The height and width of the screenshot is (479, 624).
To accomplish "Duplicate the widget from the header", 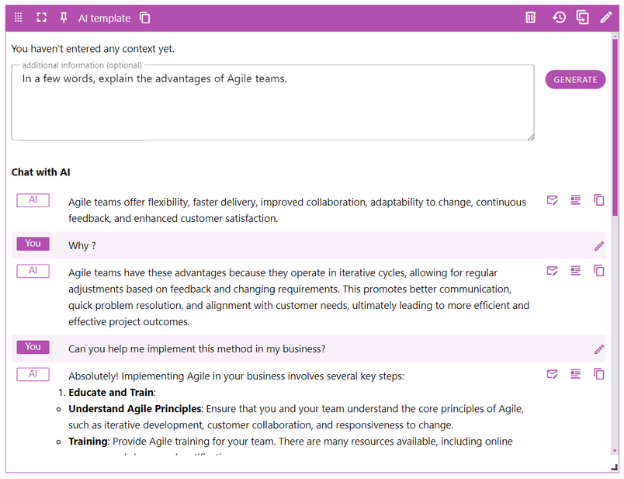I will coord(582,18).
